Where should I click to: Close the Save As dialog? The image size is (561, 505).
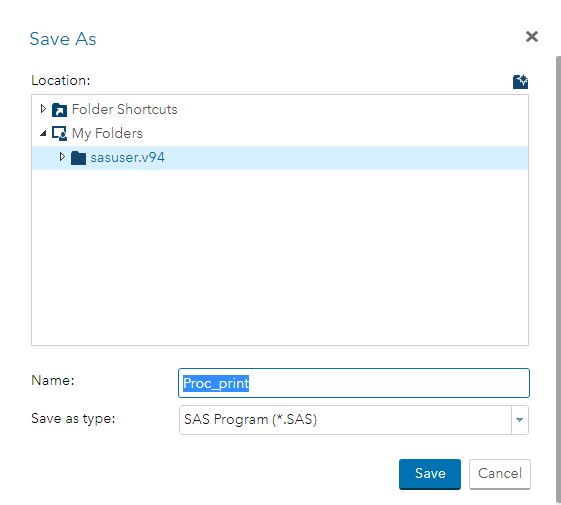point(532,36)
